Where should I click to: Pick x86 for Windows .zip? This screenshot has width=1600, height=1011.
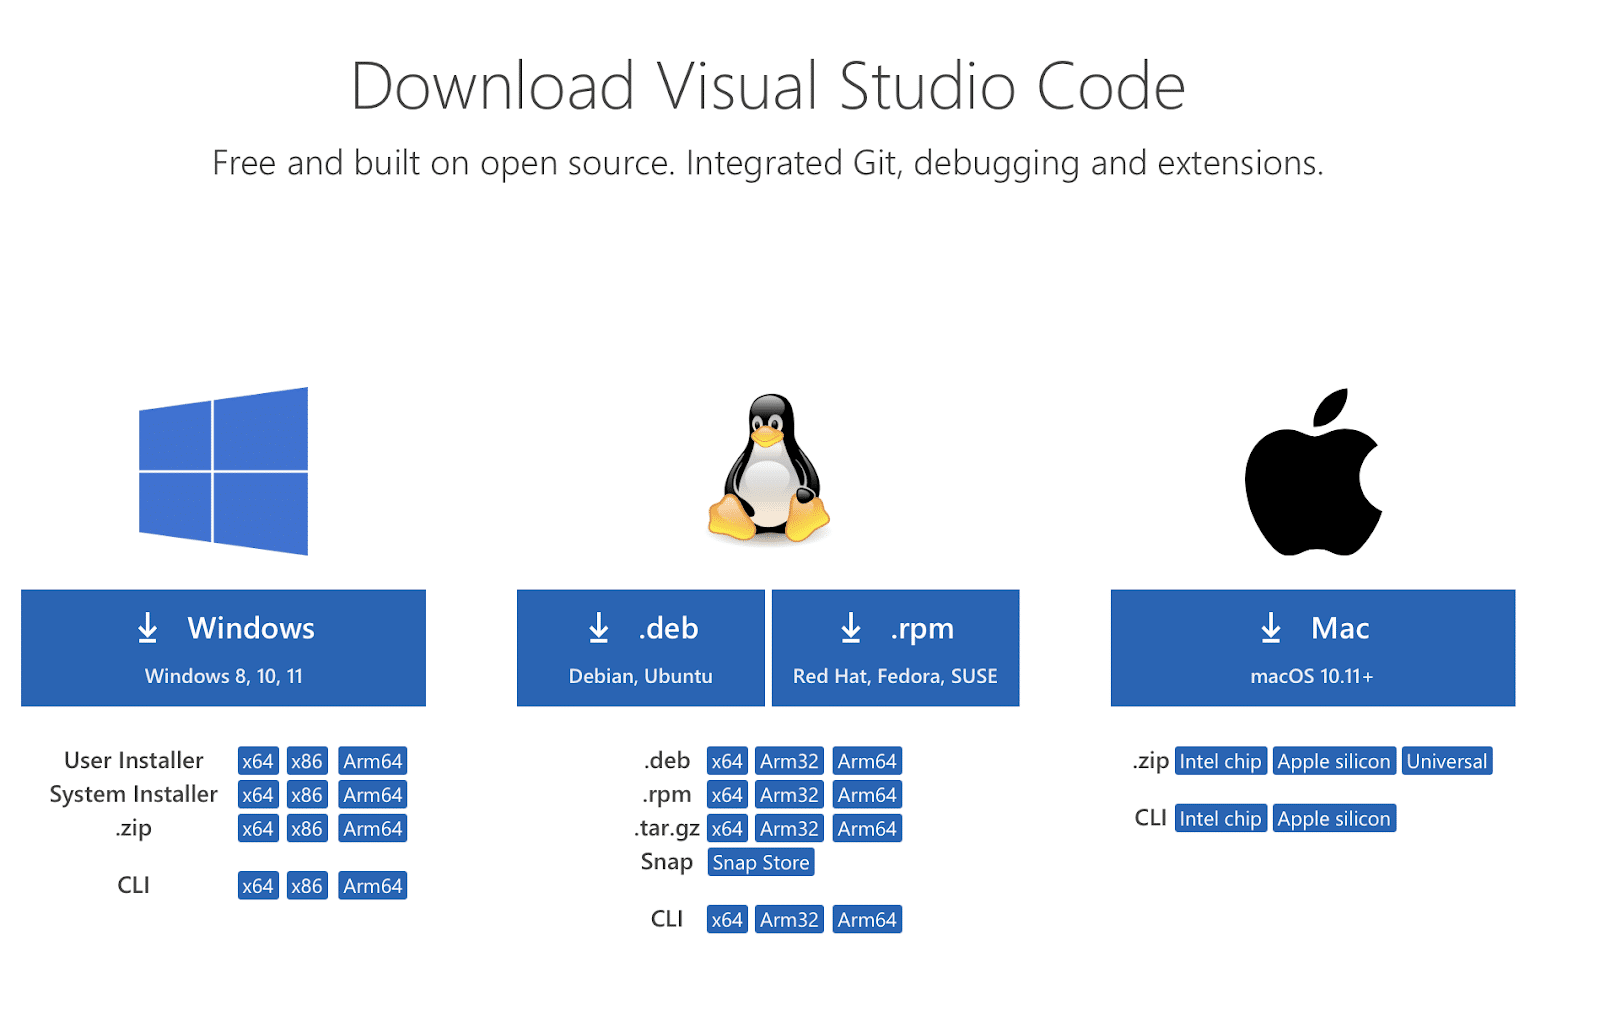coord(307,829)
